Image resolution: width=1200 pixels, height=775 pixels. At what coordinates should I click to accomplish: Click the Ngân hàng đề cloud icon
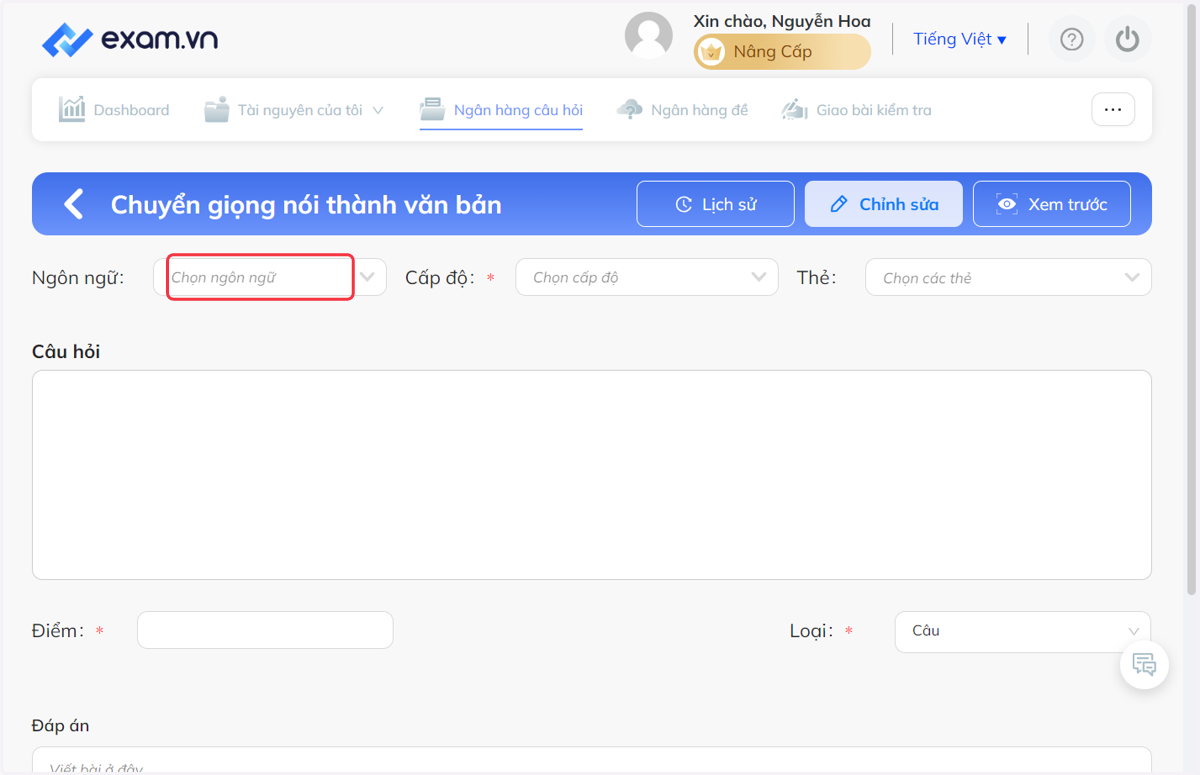pos(630,110)
